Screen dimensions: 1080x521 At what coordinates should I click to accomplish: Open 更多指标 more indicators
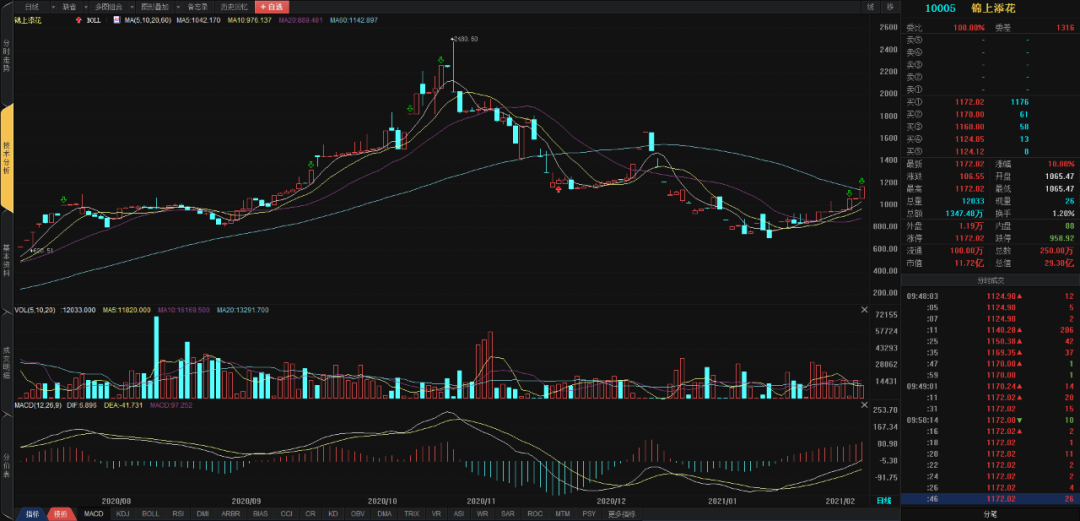[621, 514]
